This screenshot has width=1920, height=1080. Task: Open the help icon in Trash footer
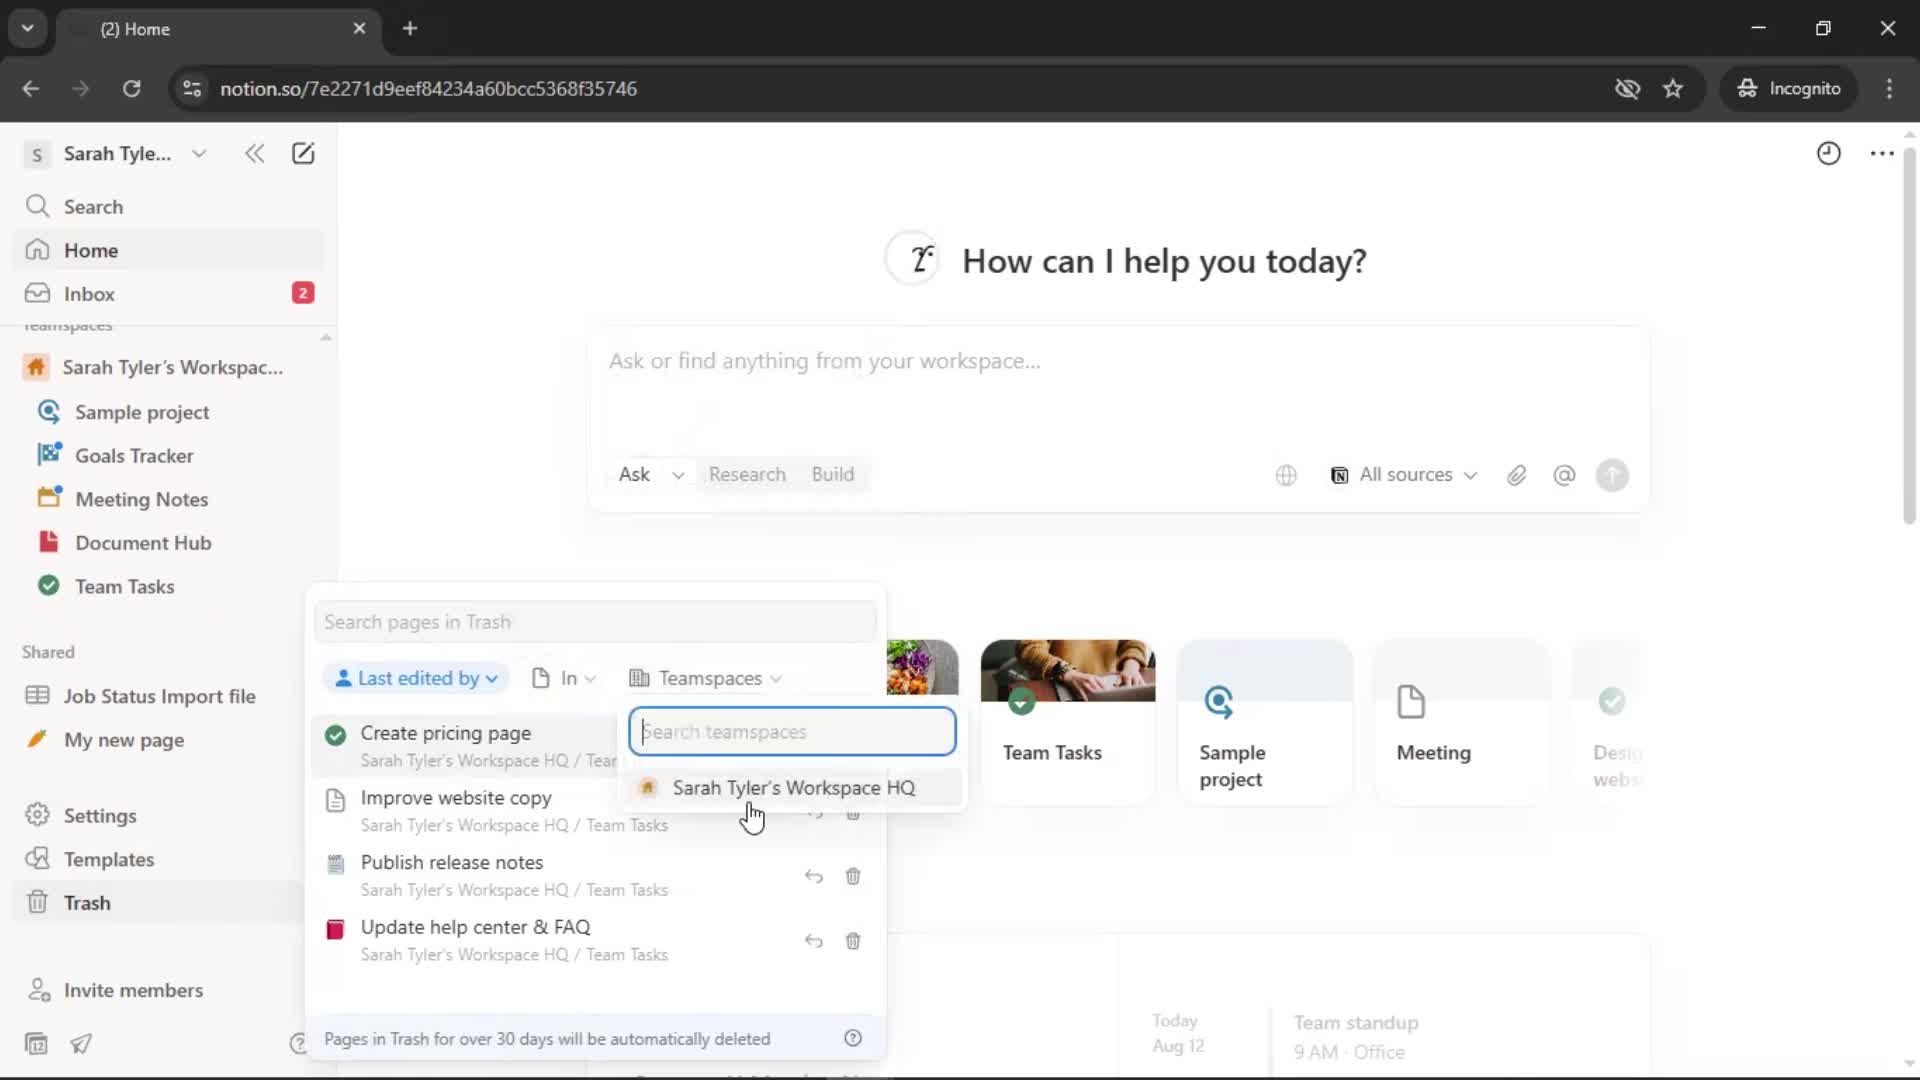(x=853, y=1038)
